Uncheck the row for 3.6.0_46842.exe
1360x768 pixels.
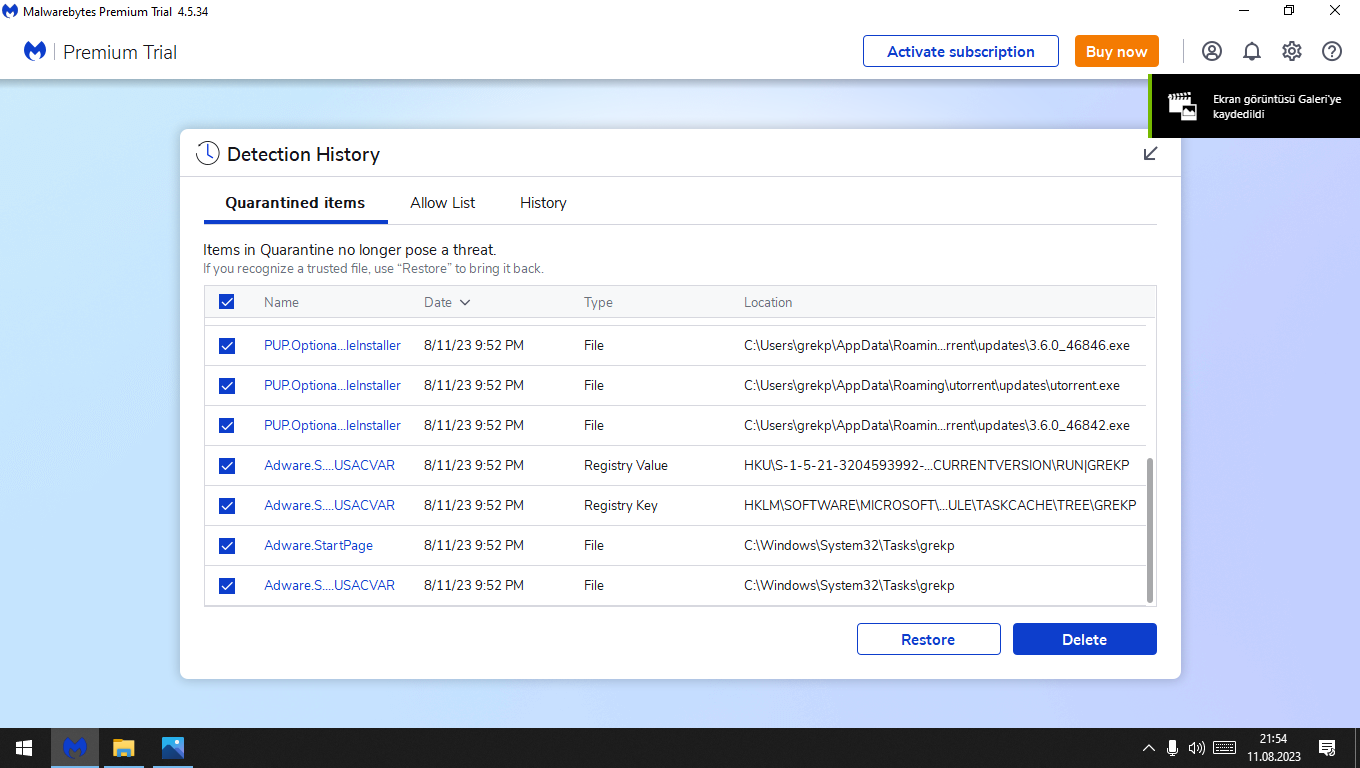(x=226, y=426)
